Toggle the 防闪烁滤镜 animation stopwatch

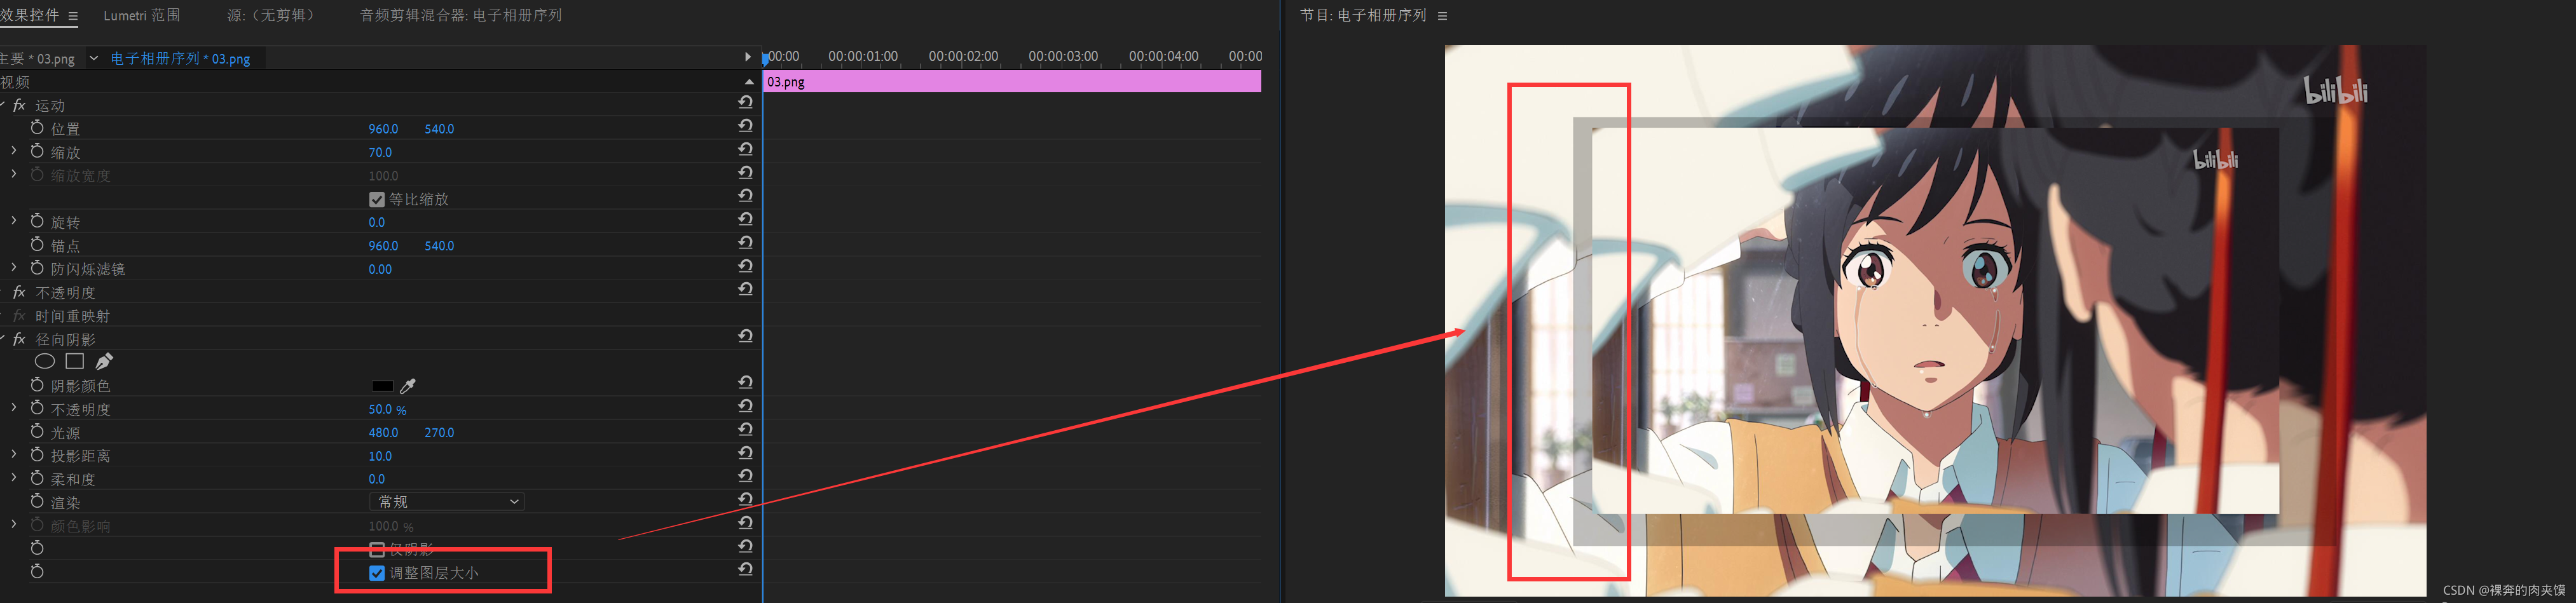37,268
